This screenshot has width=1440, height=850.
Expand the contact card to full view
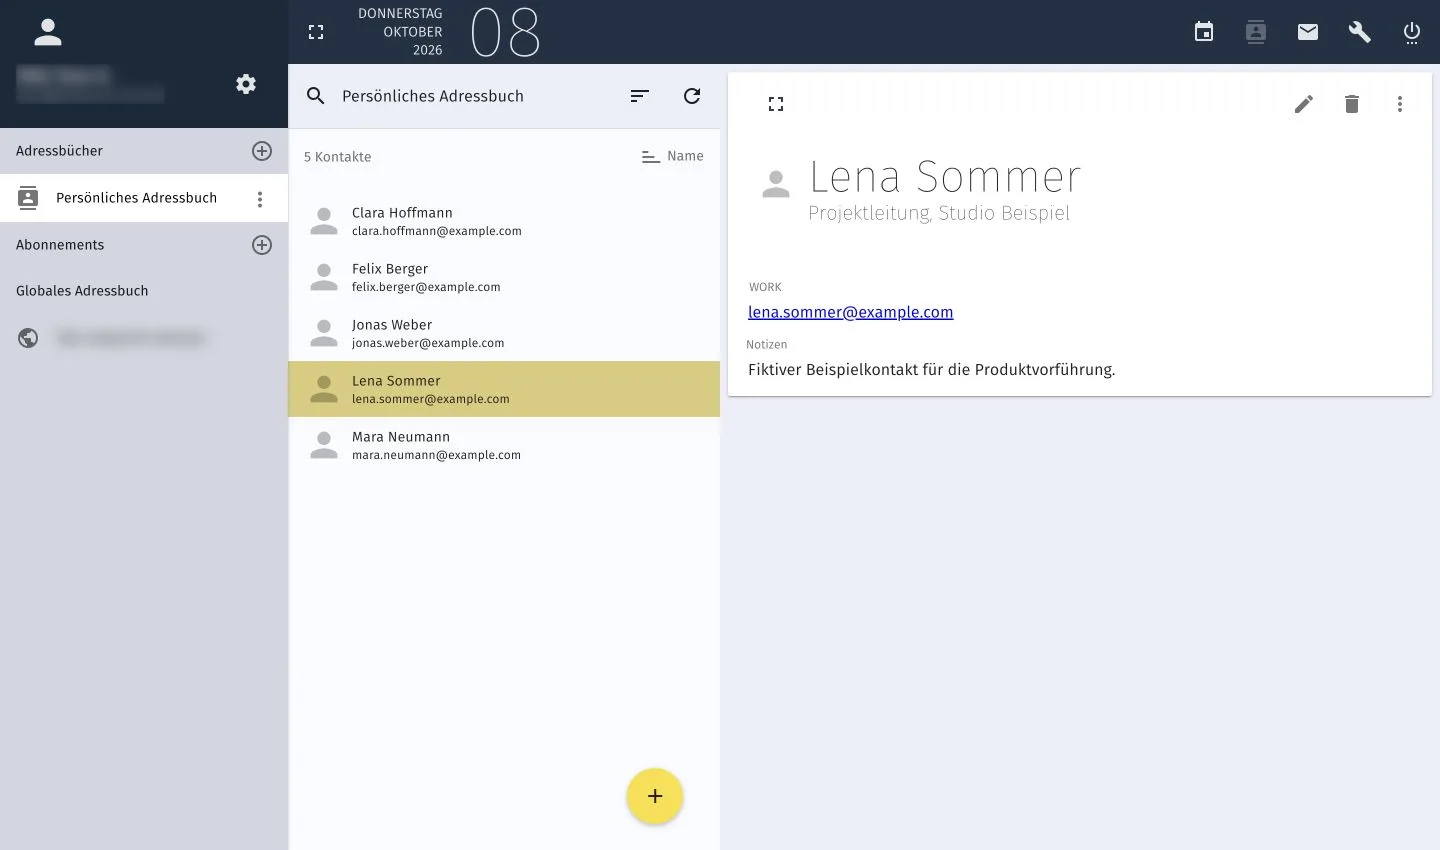[776, 104]
